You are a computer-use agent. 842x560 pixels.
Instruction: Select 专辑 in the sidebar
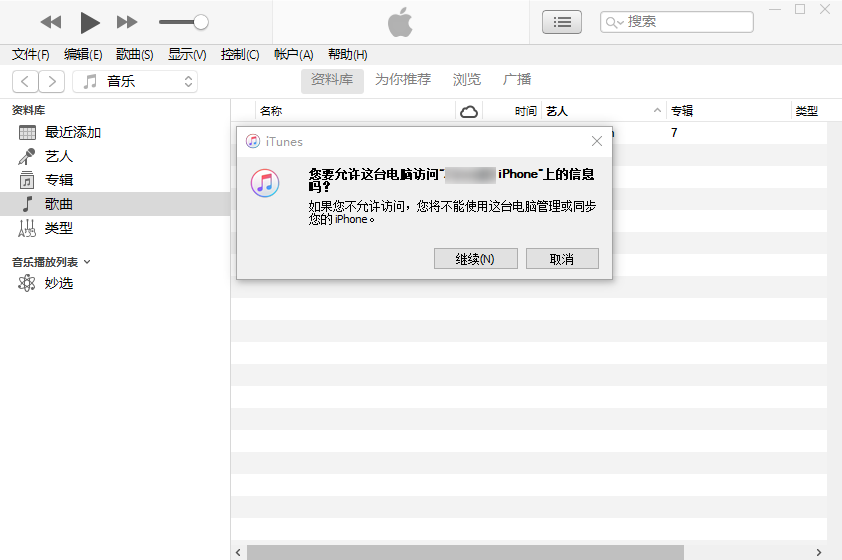click(x=115, y=180)
